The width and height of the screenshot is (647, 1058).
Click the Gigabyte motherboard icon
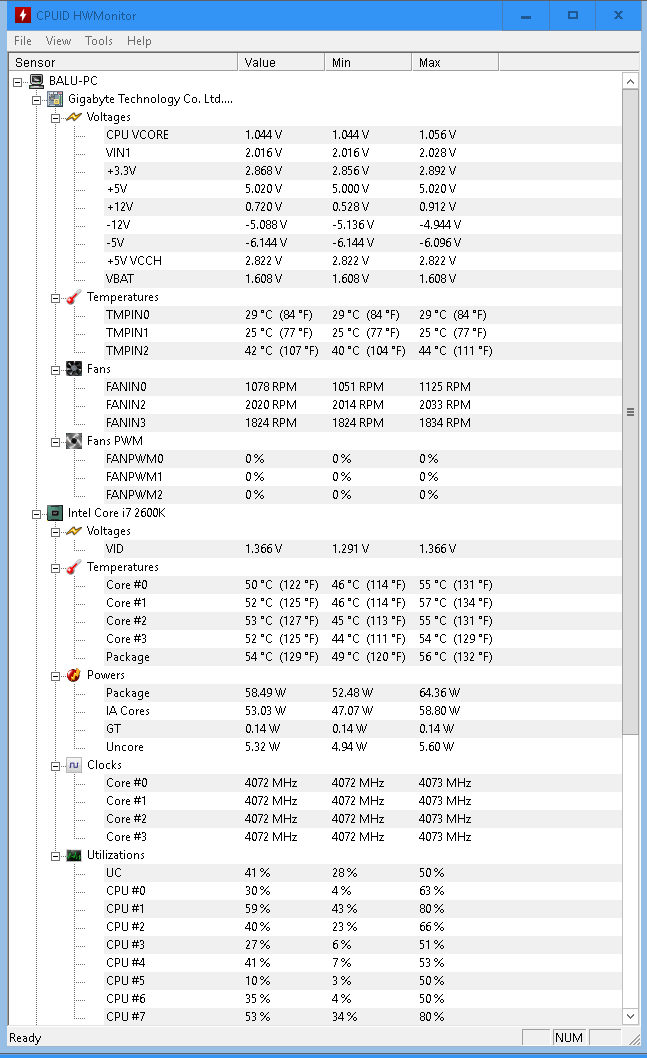55,99
